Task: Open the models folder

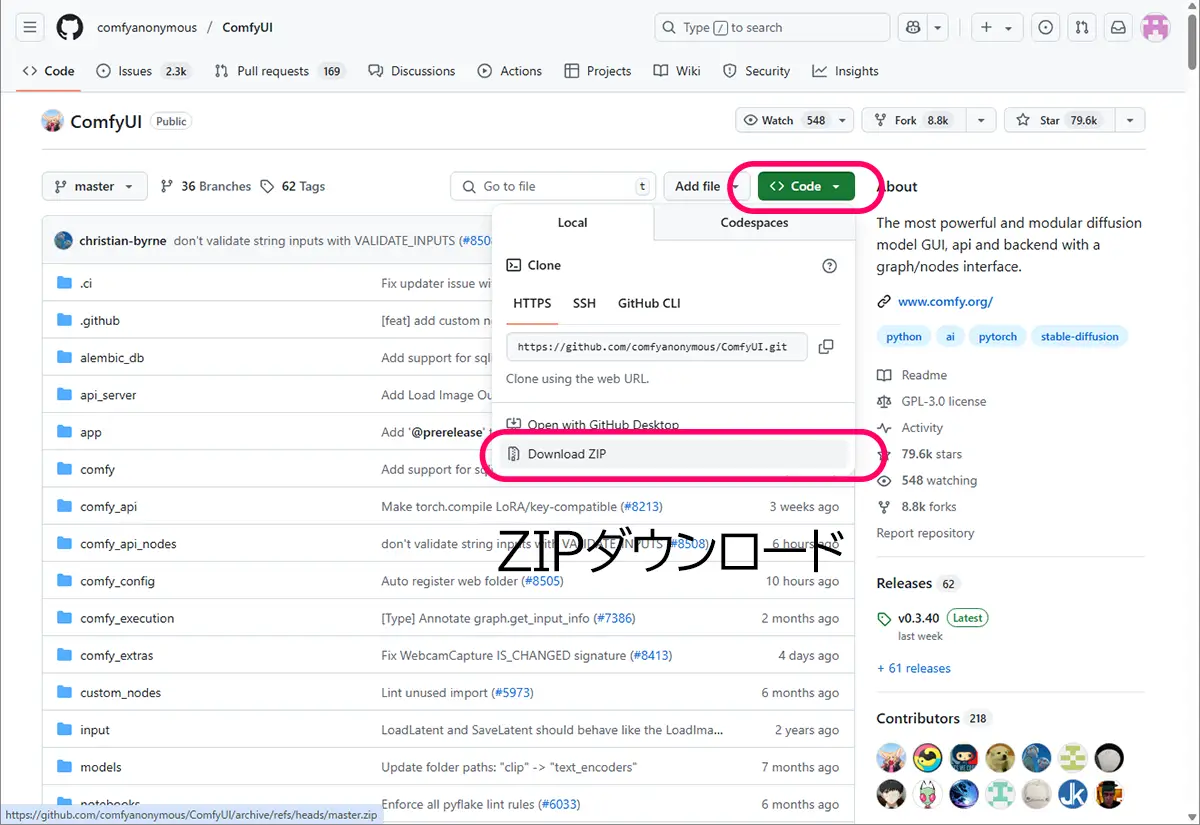Action: click(x=101, y=767)
